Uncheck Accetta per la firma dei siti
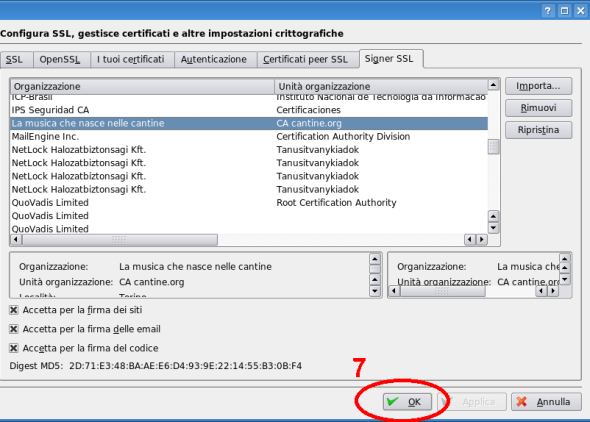This screenshot has width=590, height=422. [14, 310]
